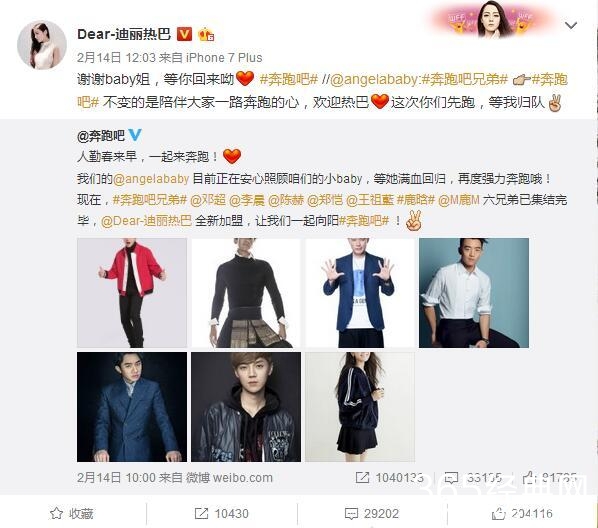Screen dimensions: 598x528
Task: Open comments with the 29202 icon
Action: 371,514
